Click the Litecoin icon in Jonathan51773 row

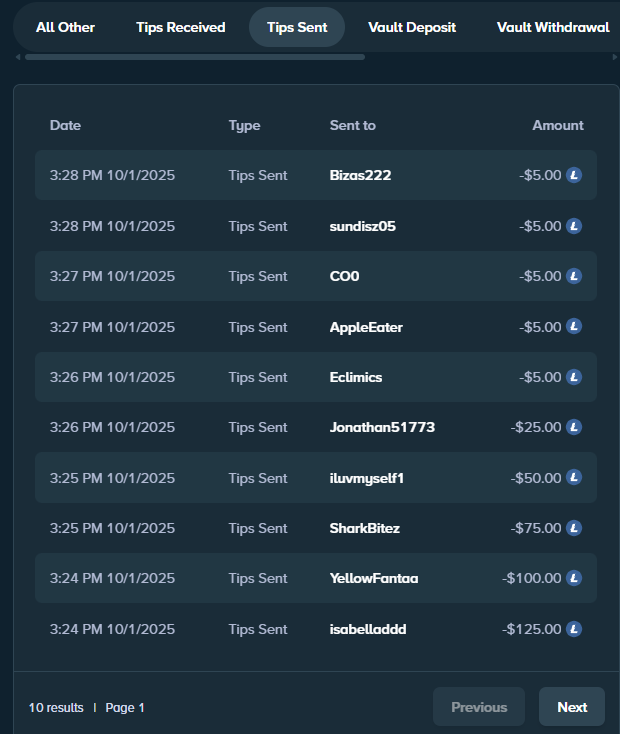tap(574, 427)
